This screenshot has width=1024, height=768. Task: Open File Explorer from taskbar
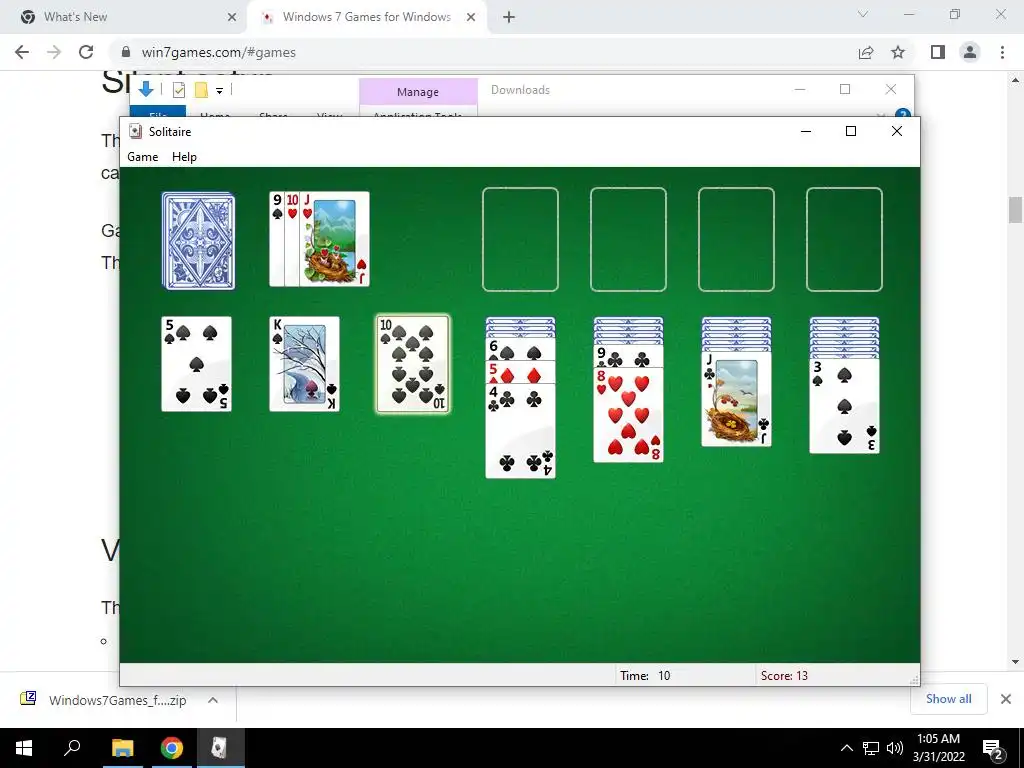pos(122,748)
